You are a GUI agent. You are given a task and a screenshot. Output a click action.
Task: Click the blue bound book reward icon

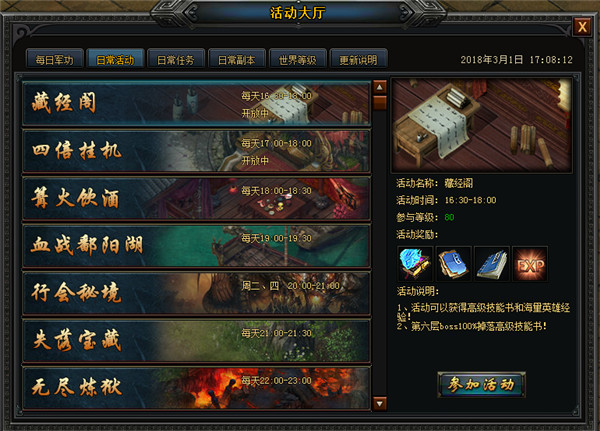pos(492,264)
